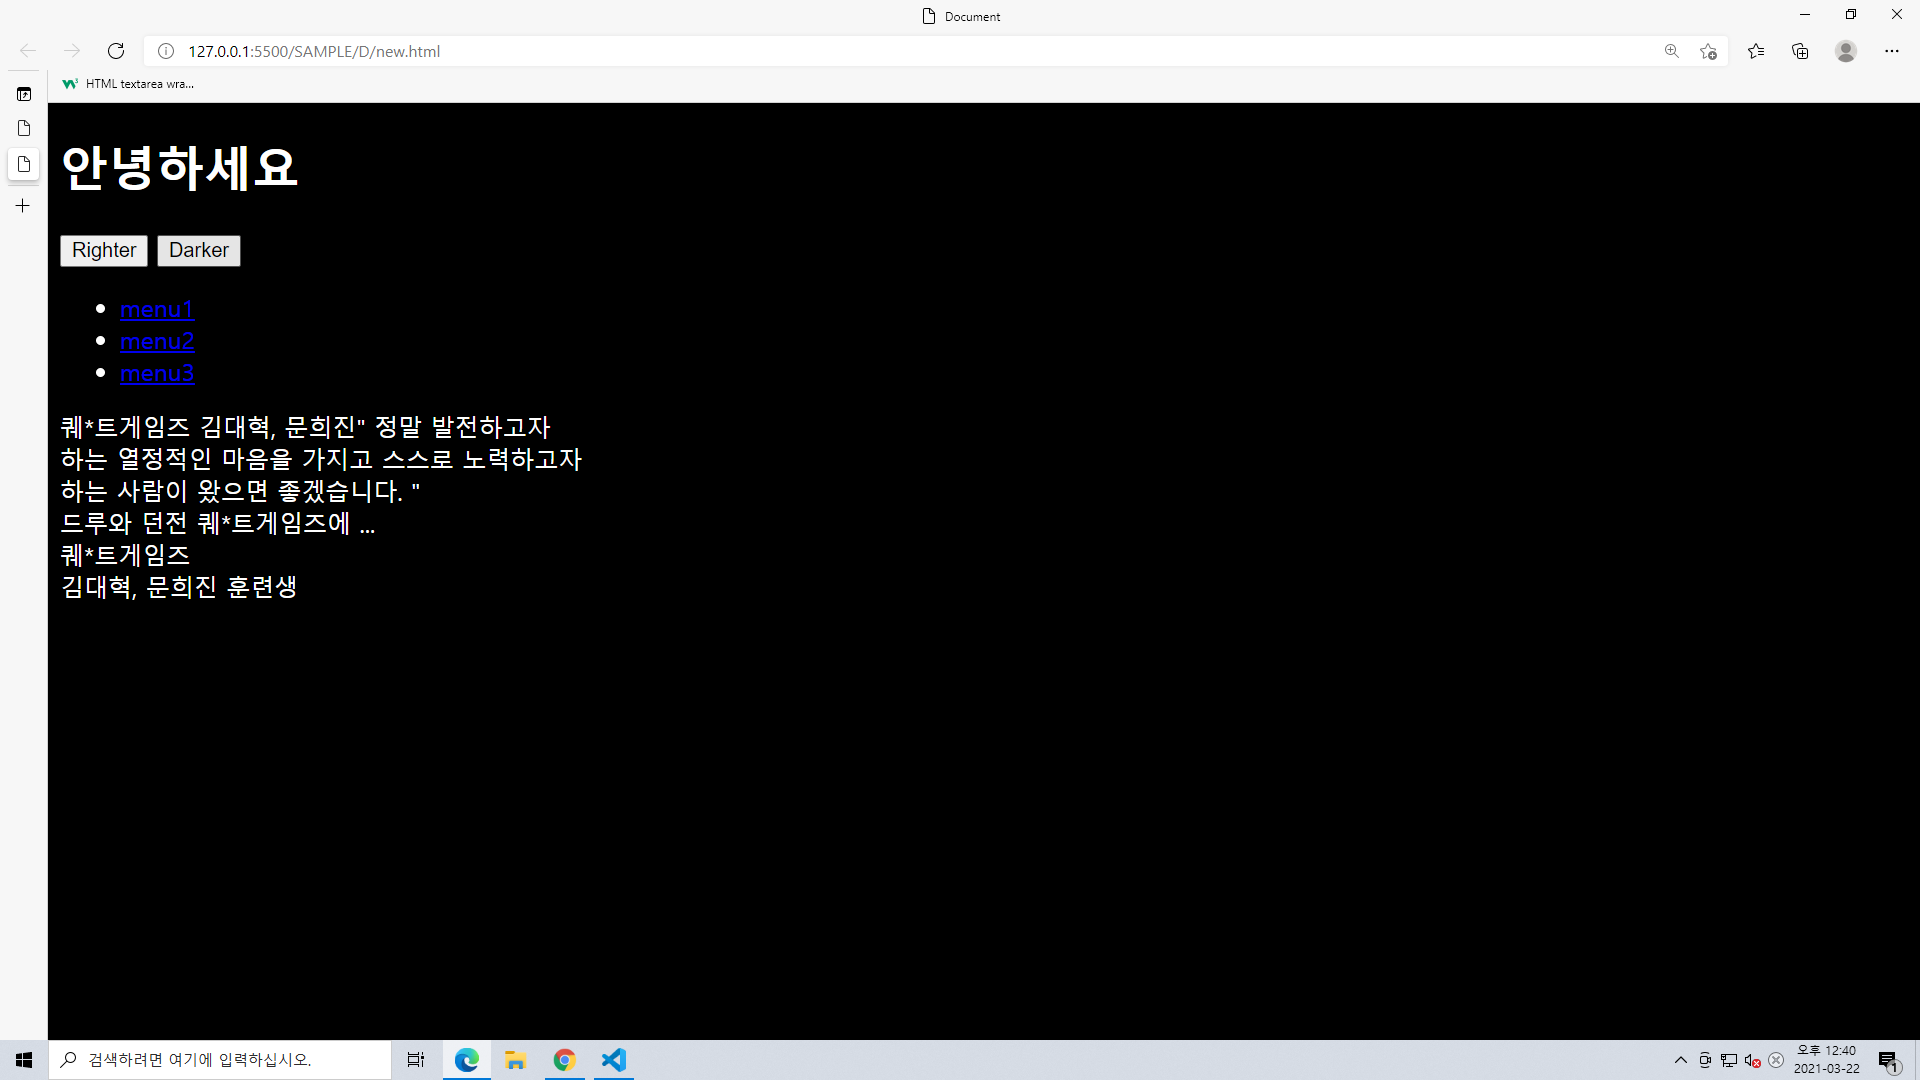Open the user profile avatar

pyautogui.click(x=1846, y=51)
